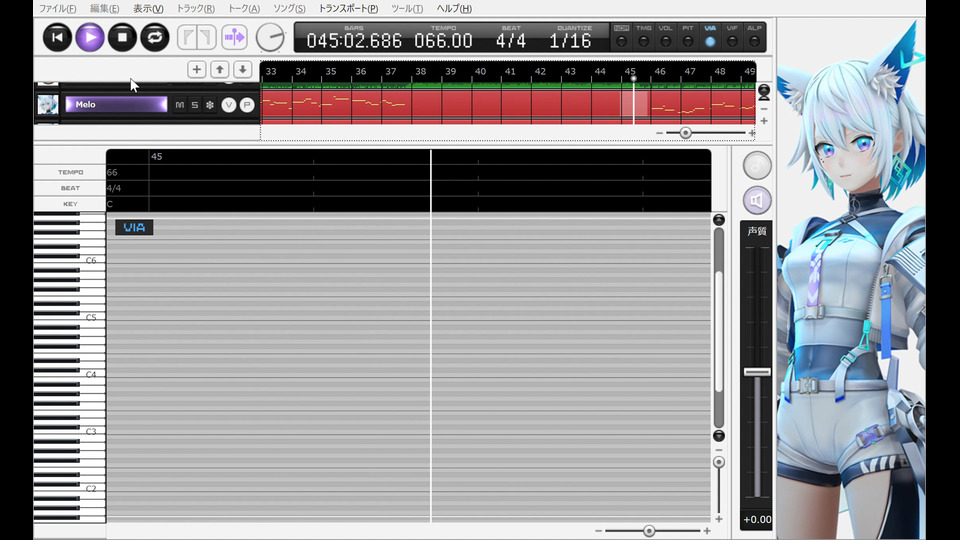The width and height of the screenshot is (960, 540).
Task: Toggle the P button on Melo track
Action: (x=247, y=105)
